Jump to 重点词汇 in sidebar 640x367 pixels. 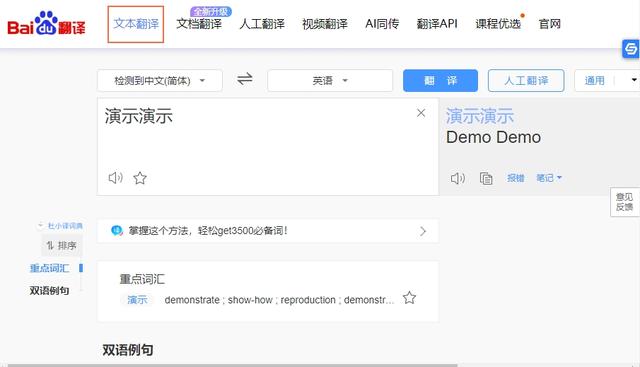(x=49, y=268)
